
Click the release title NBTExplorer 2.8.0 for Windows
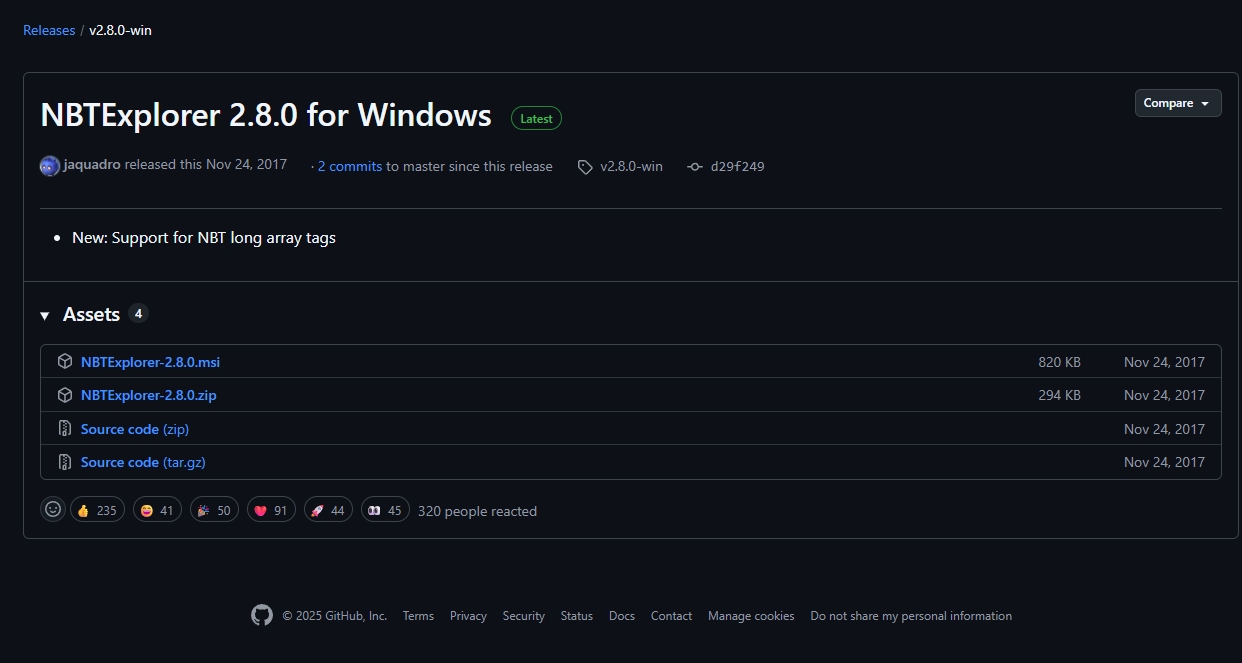(266, 115)
